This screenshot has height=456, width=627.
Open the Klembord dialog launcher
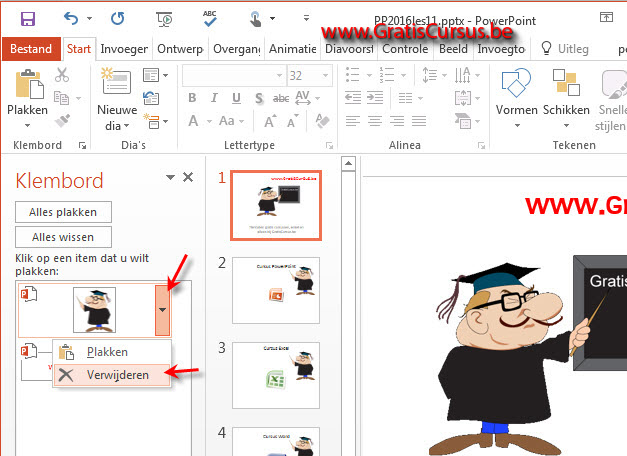82,146
